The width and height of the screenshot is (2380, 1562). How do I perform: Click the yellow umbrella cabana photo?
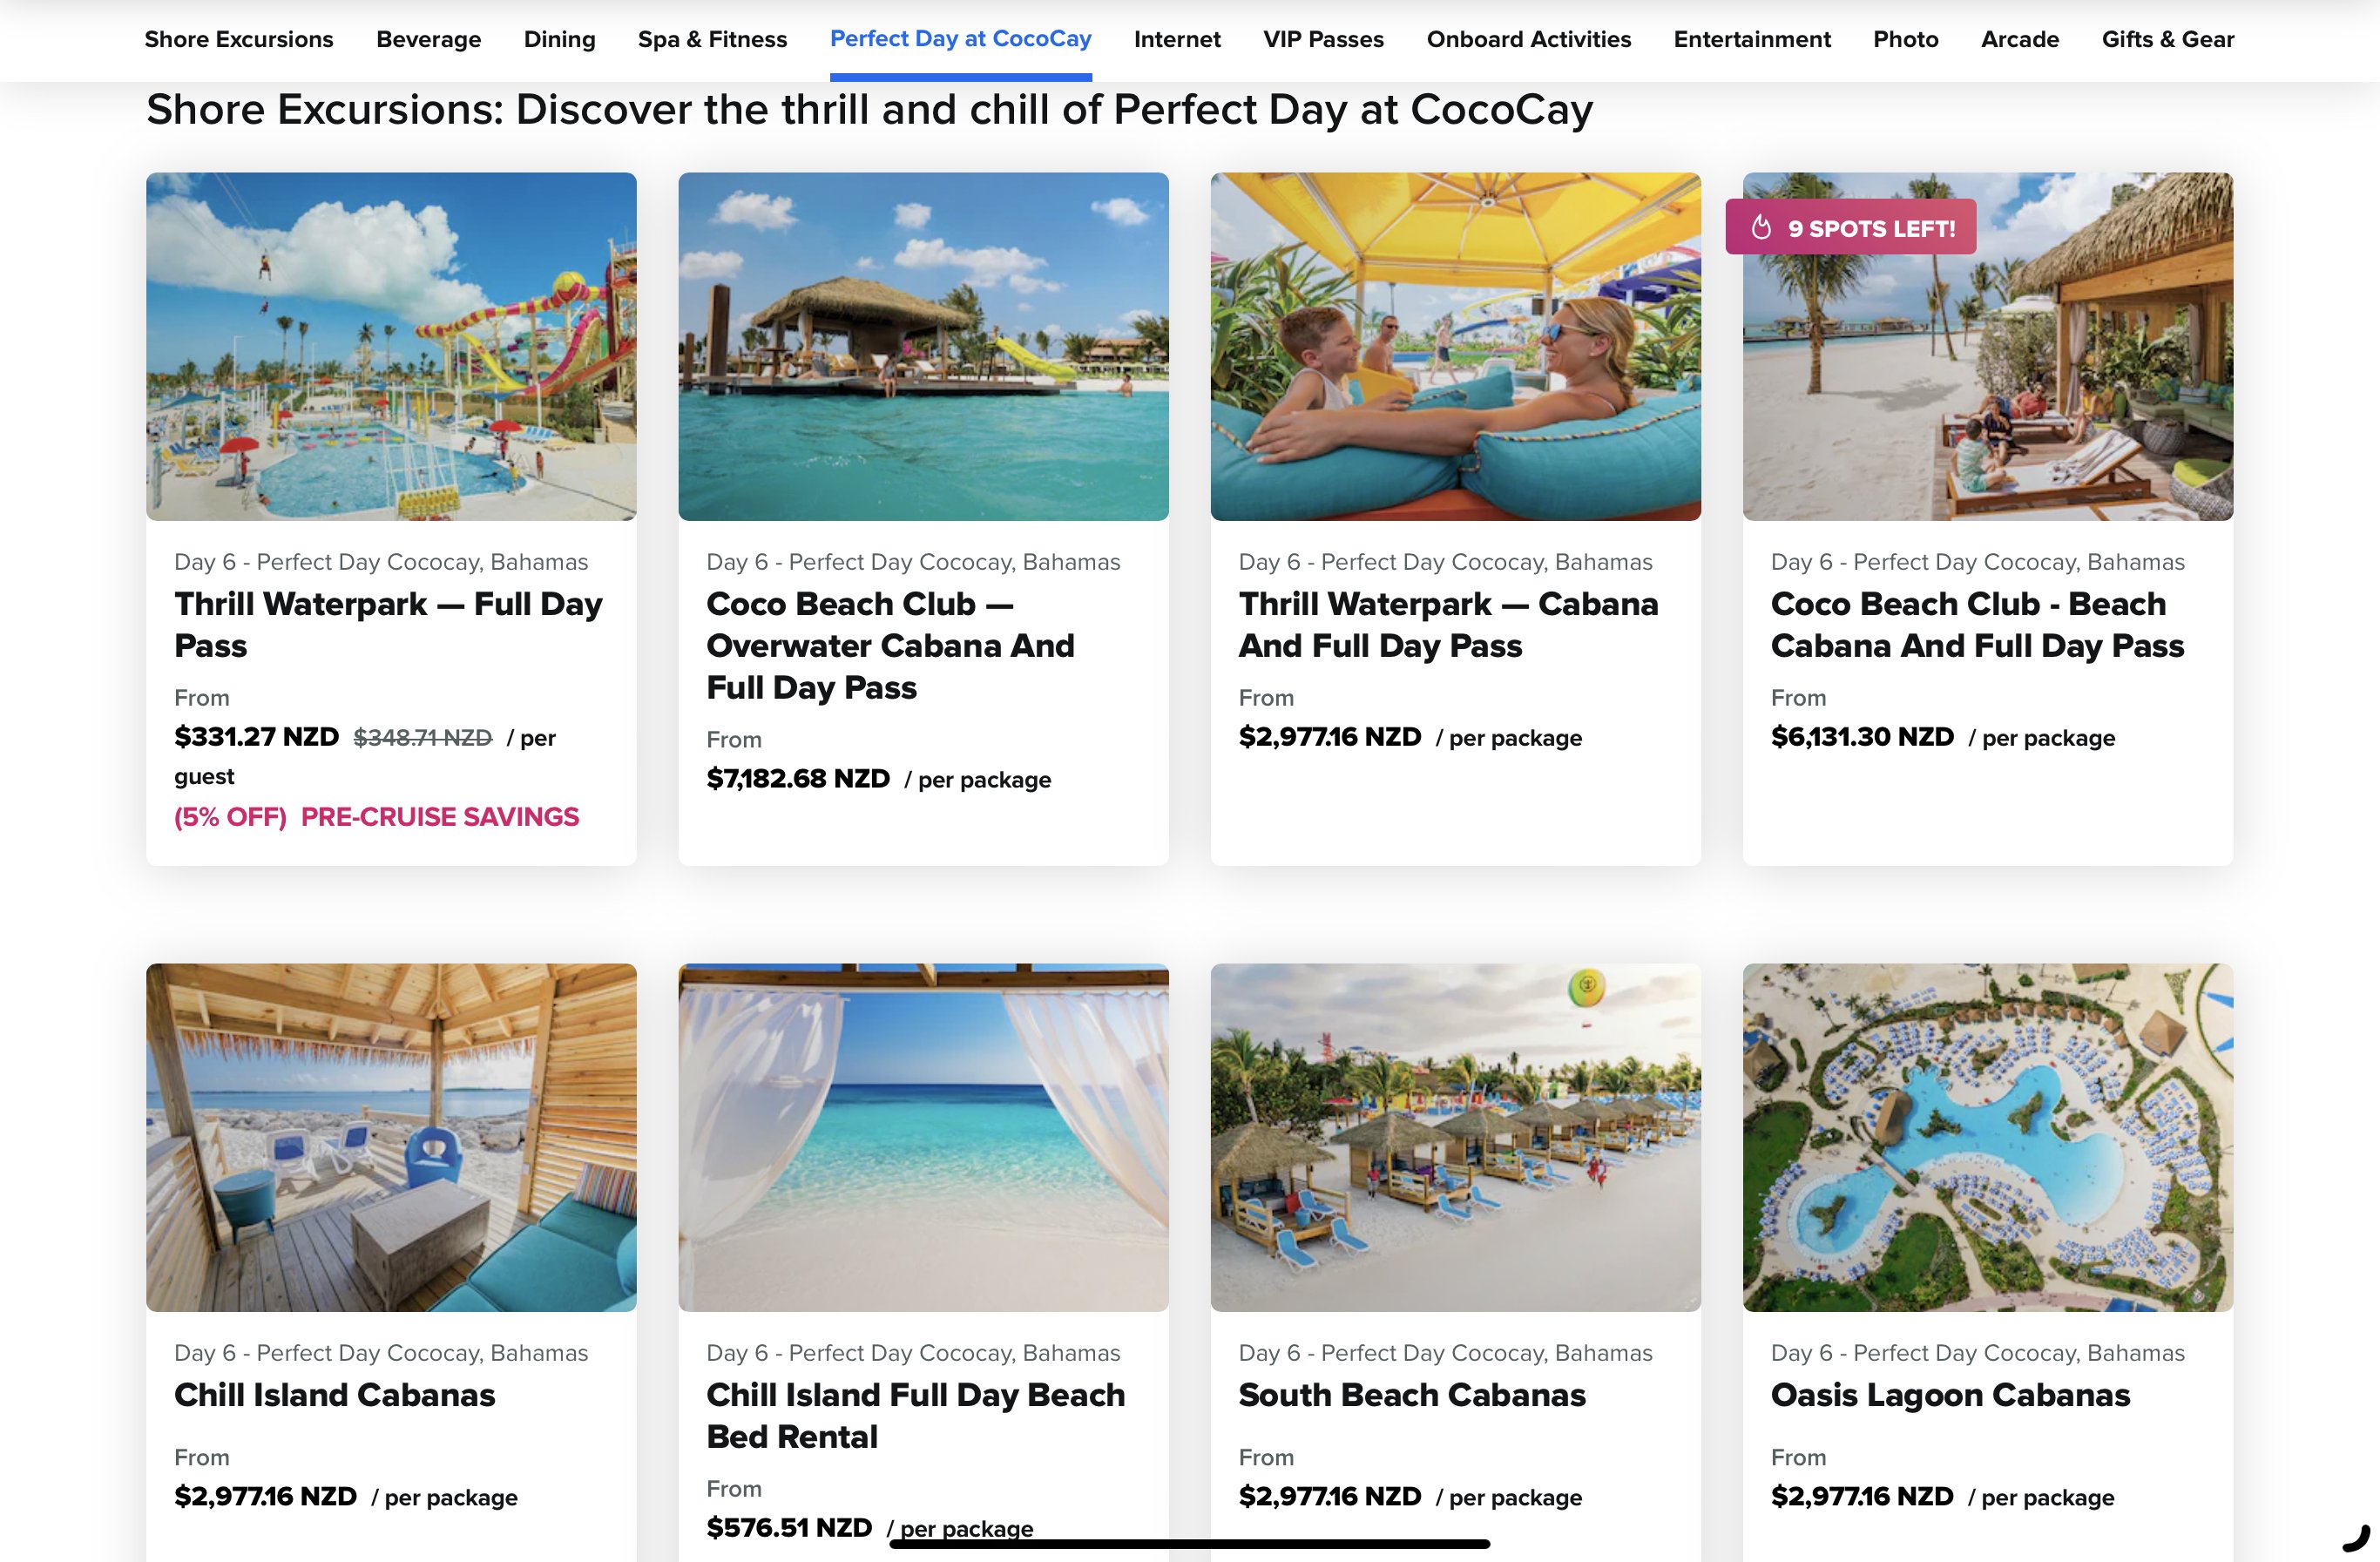pos(1455,346)
